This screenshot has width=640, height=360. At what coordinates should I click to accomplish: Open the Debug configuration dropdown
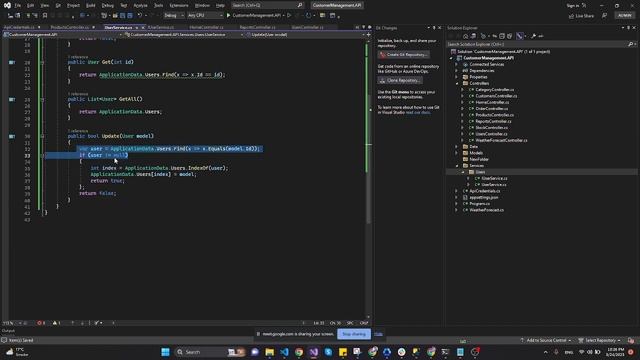pyautogui.click(x=174, y=16)
